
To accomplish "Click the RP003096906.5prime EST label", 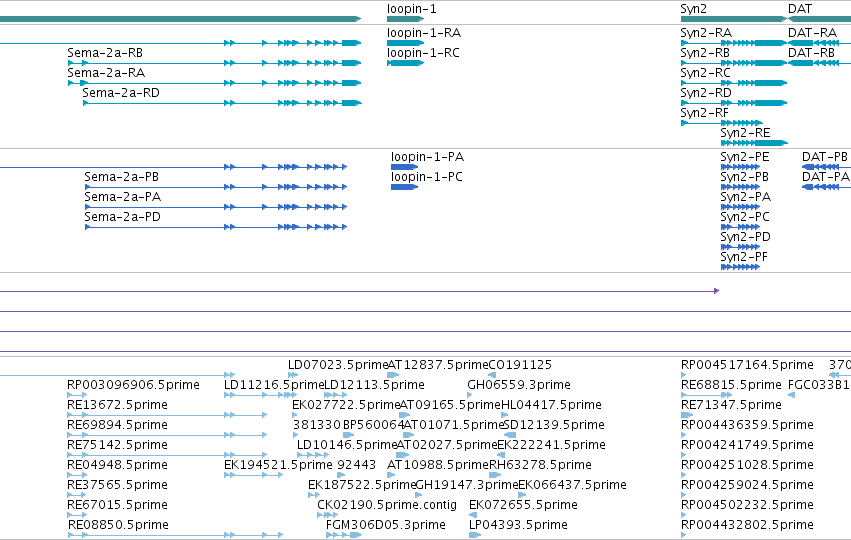I will coord(134,385).
